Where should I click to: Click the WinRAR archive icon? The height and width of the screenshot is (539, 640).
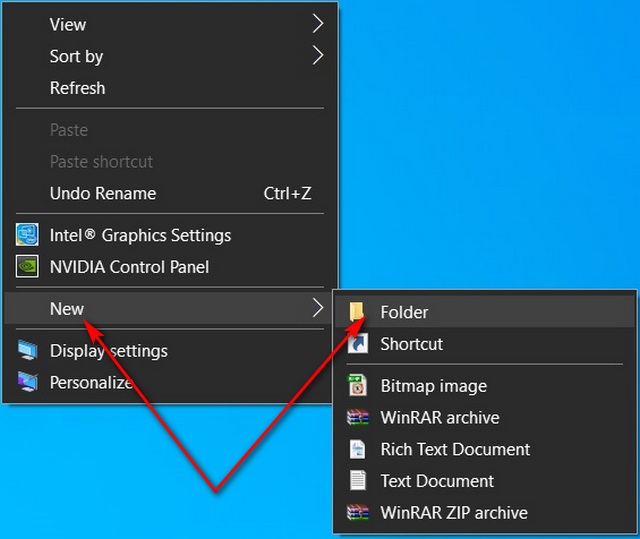point(358,417)
